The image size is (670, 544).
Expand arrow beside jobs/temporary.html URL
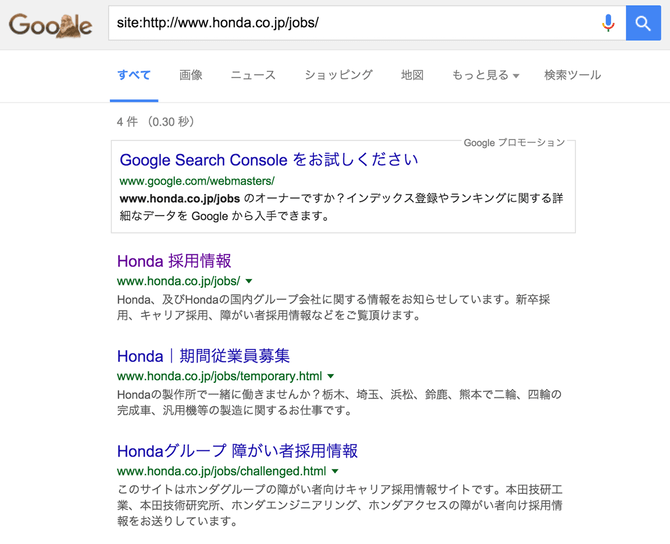pos(331,377)
